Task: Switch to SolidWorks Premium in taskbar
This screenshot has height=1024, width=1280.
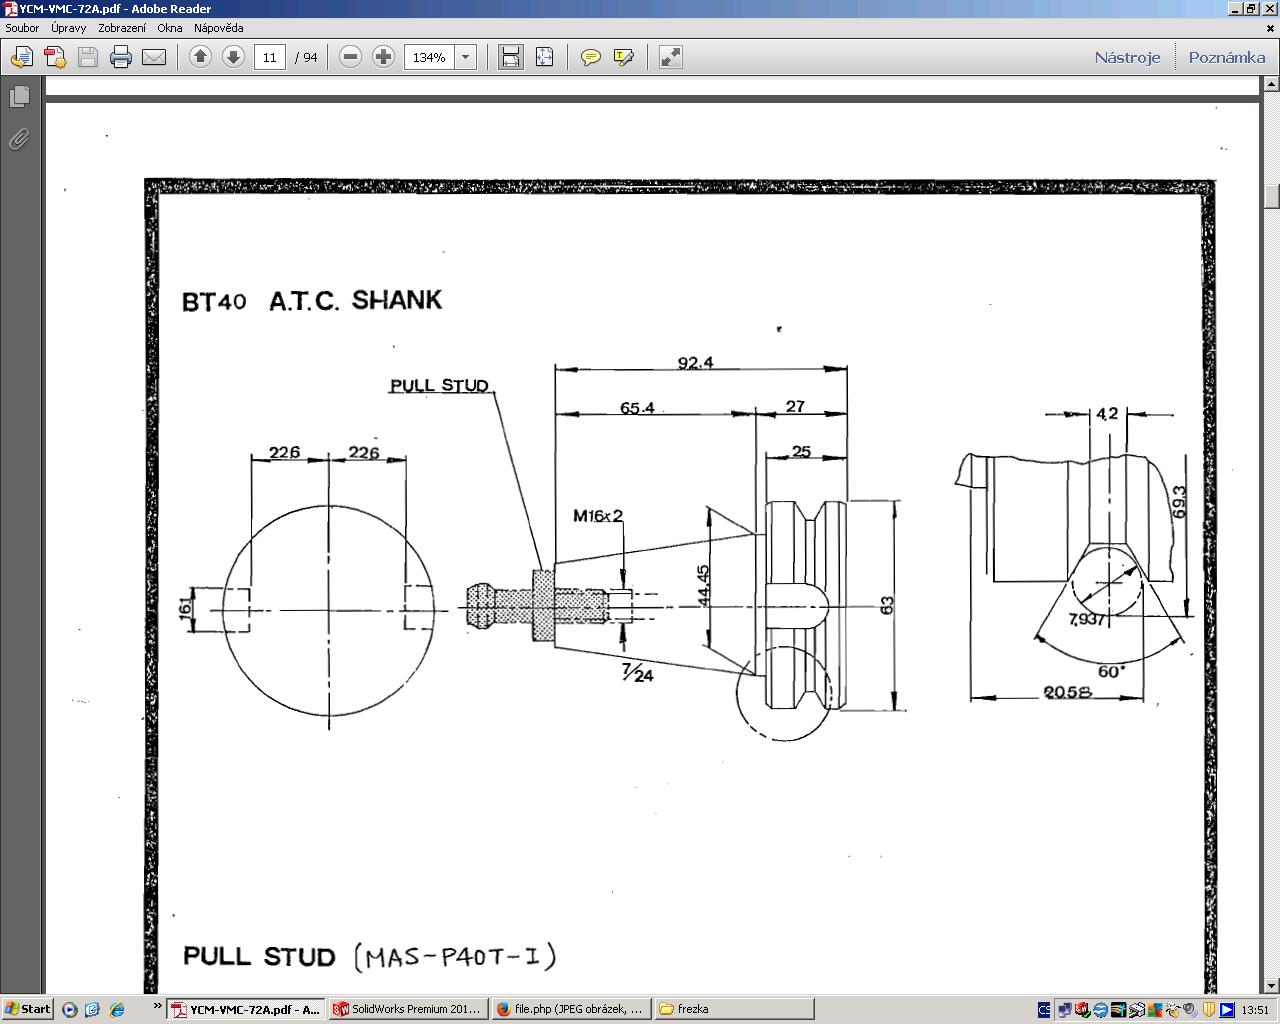Action: (407, 1009)
